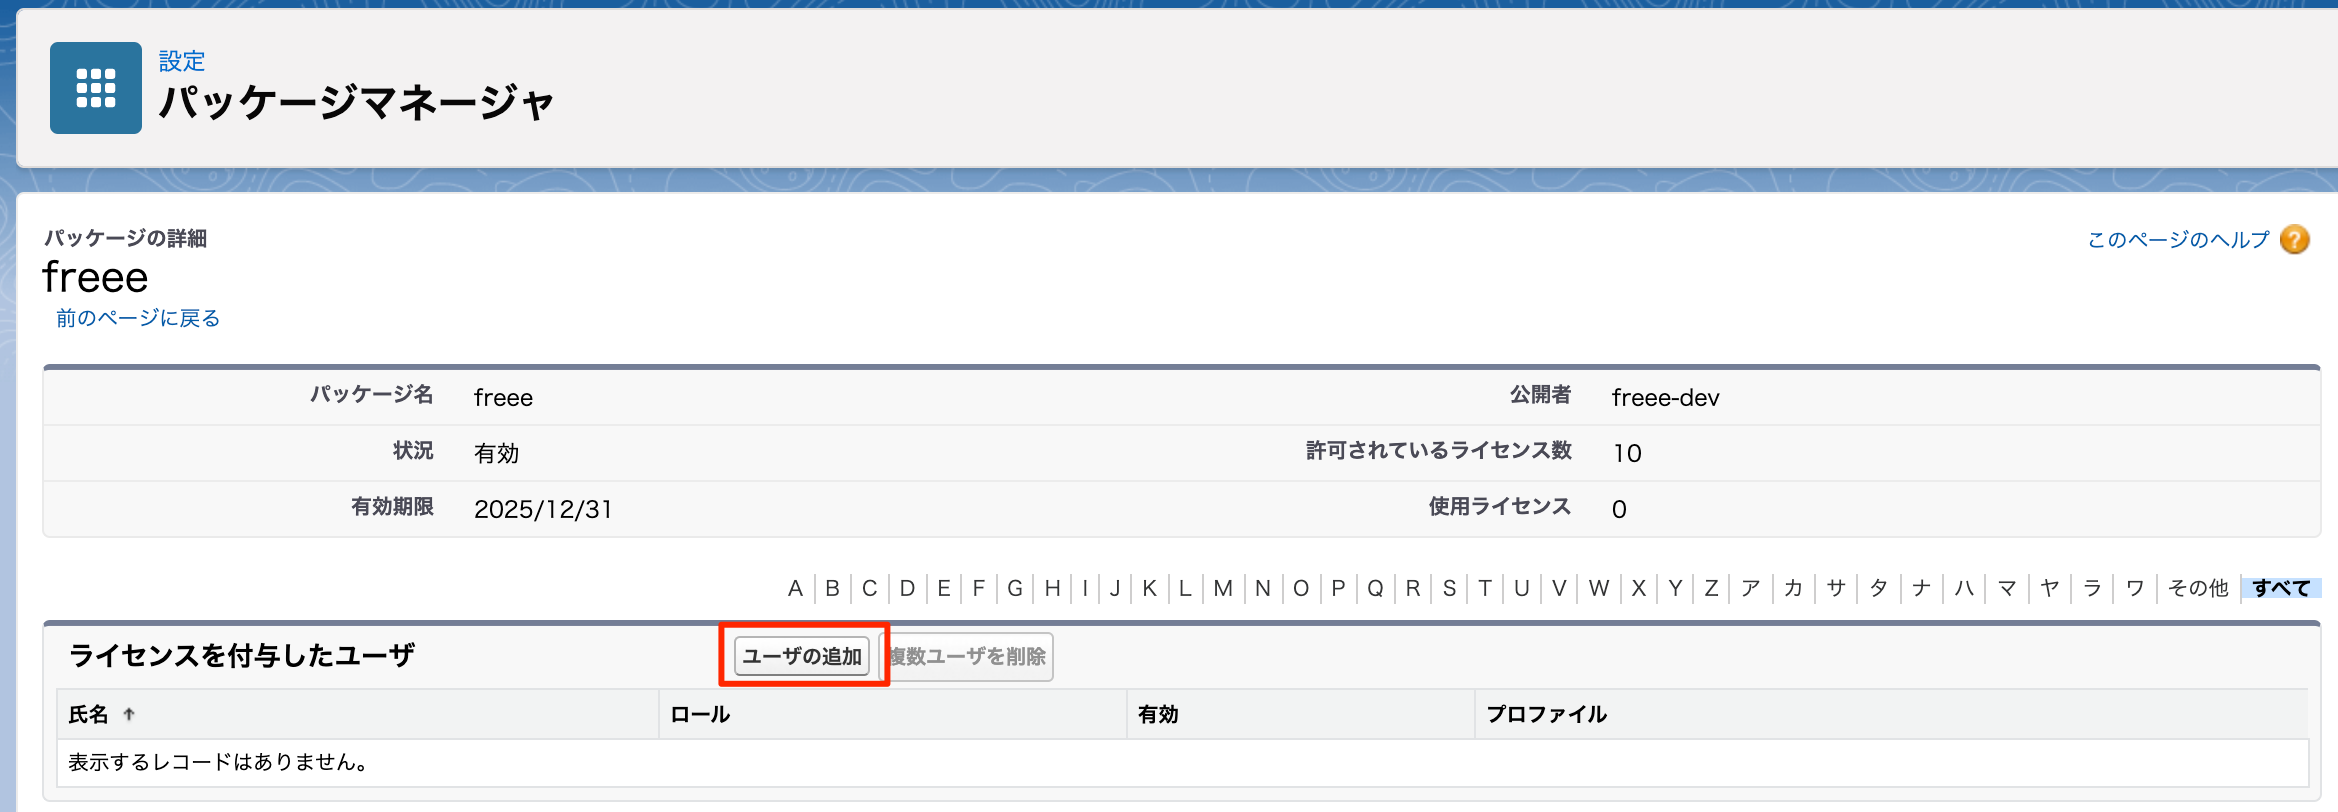The width and height of the screenshot is (2338, 812).
Task: Click the 表示するレコードはありません message
Action: click(218, 762)
